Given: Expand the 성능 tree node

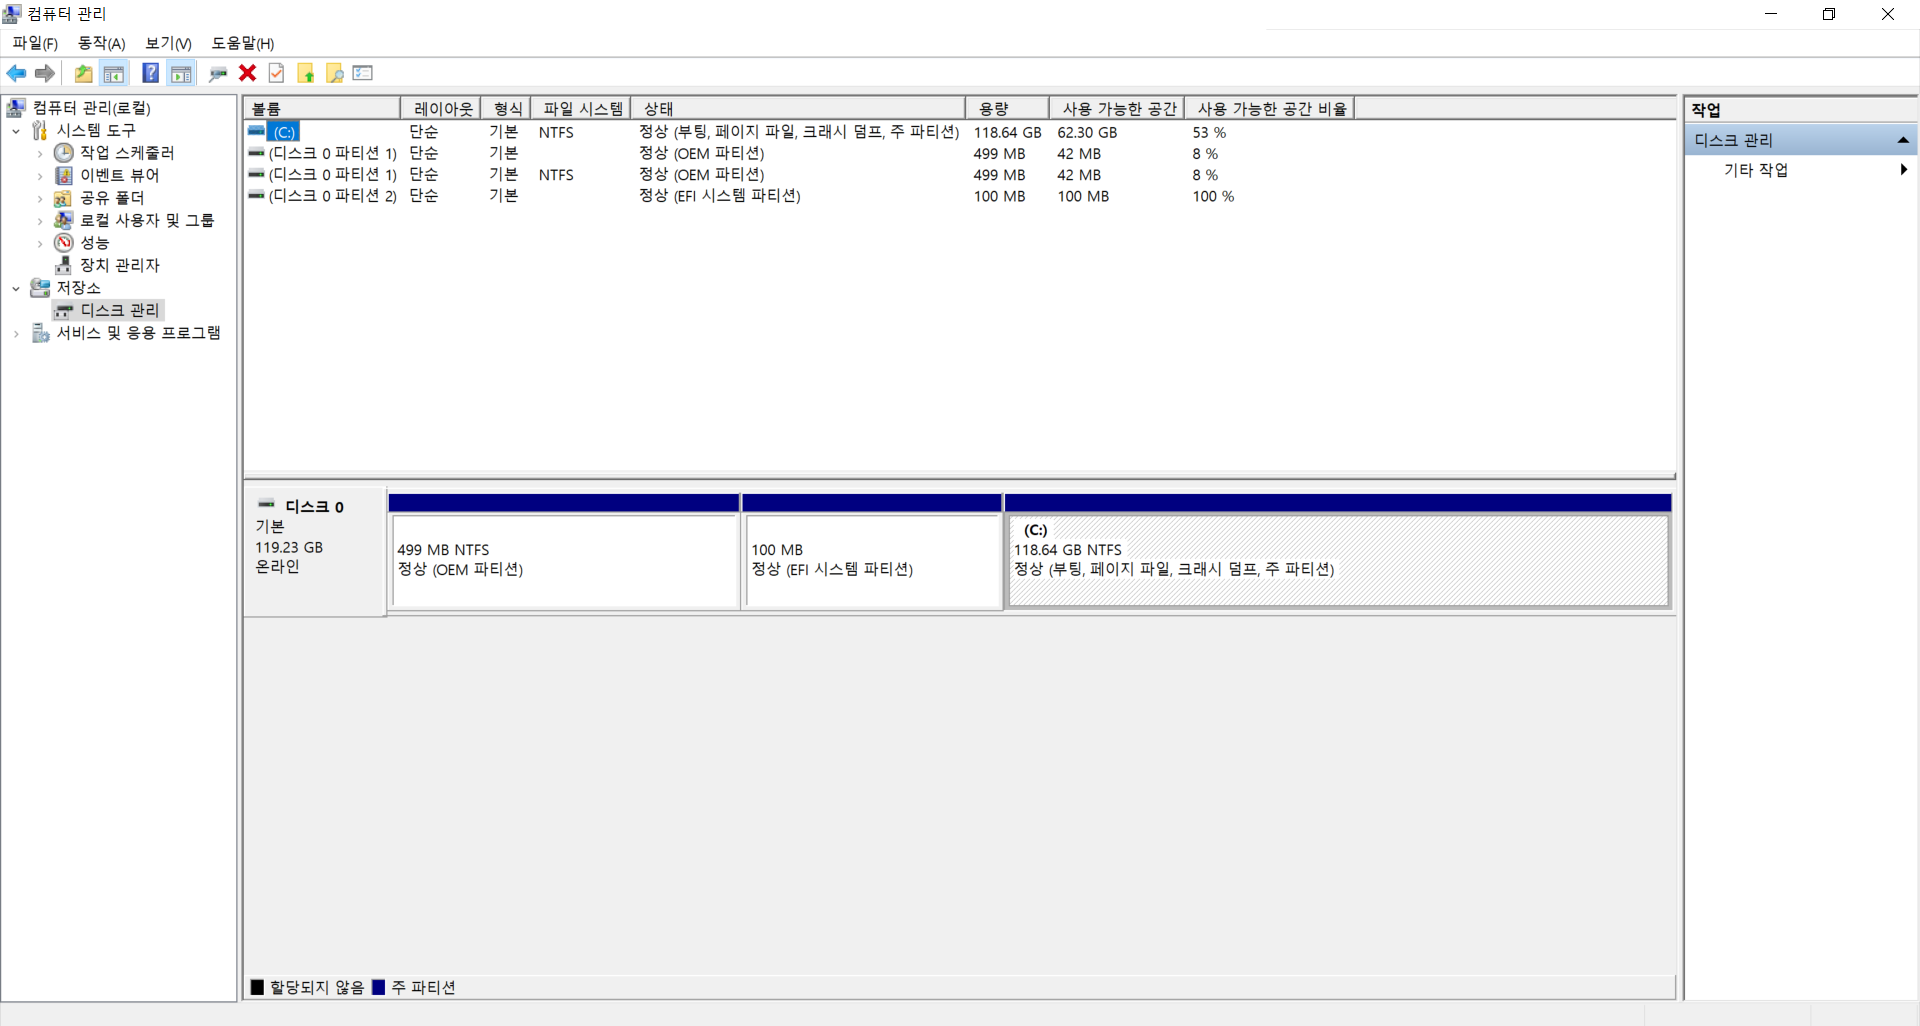Looking at the screenshot, I should point(40,243).
